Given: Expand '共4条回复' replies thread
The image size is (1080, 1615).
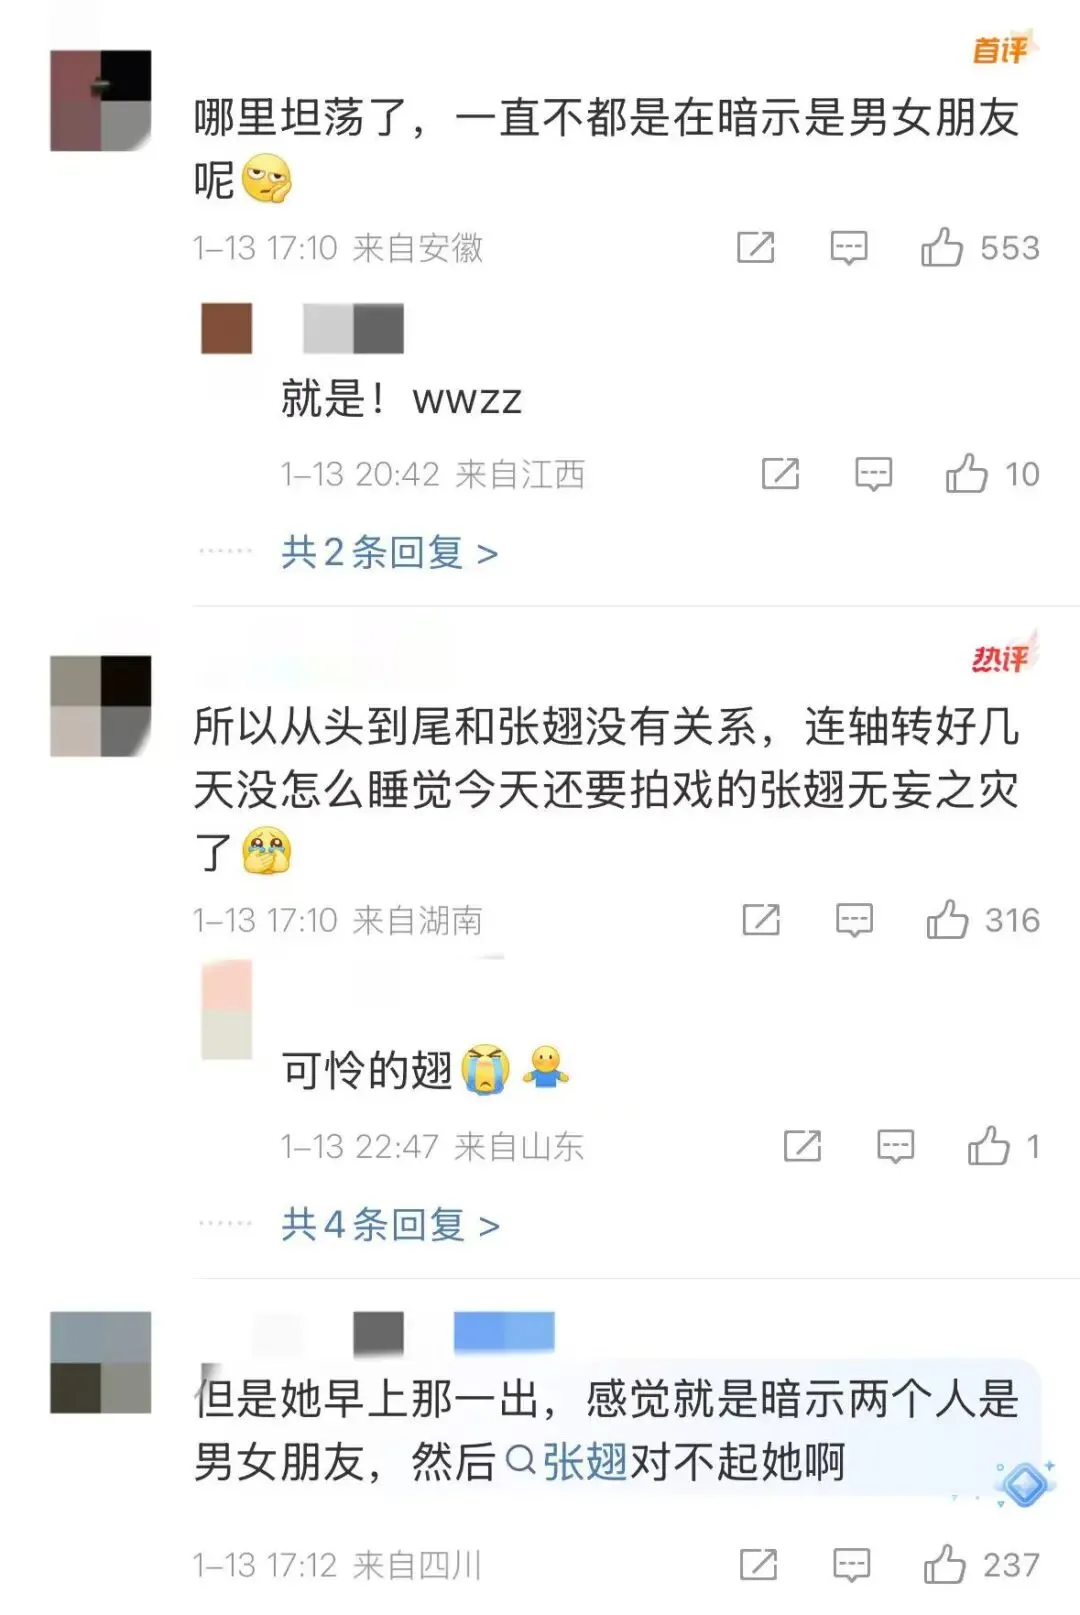Looking at the screenshot, I should pos(390,1224).
